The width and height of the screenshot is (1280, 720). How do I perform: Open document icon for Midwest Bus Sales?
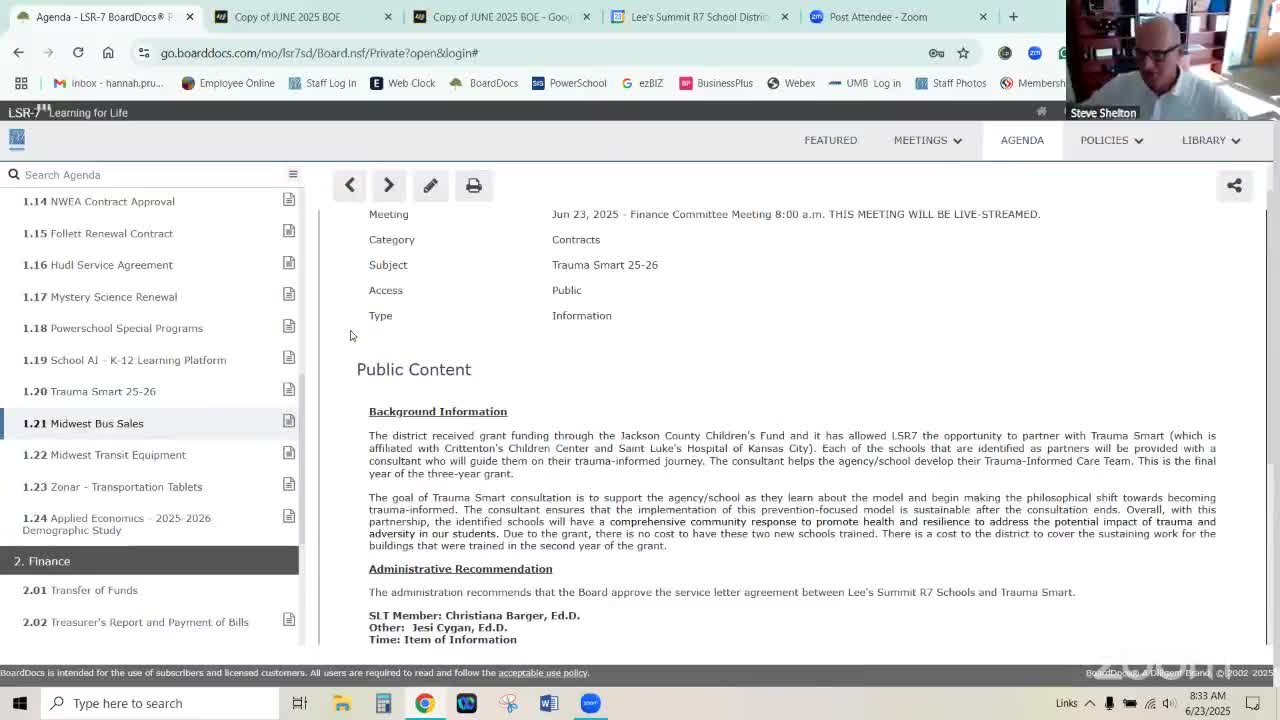pyautogui.click(x=288, y=422)
